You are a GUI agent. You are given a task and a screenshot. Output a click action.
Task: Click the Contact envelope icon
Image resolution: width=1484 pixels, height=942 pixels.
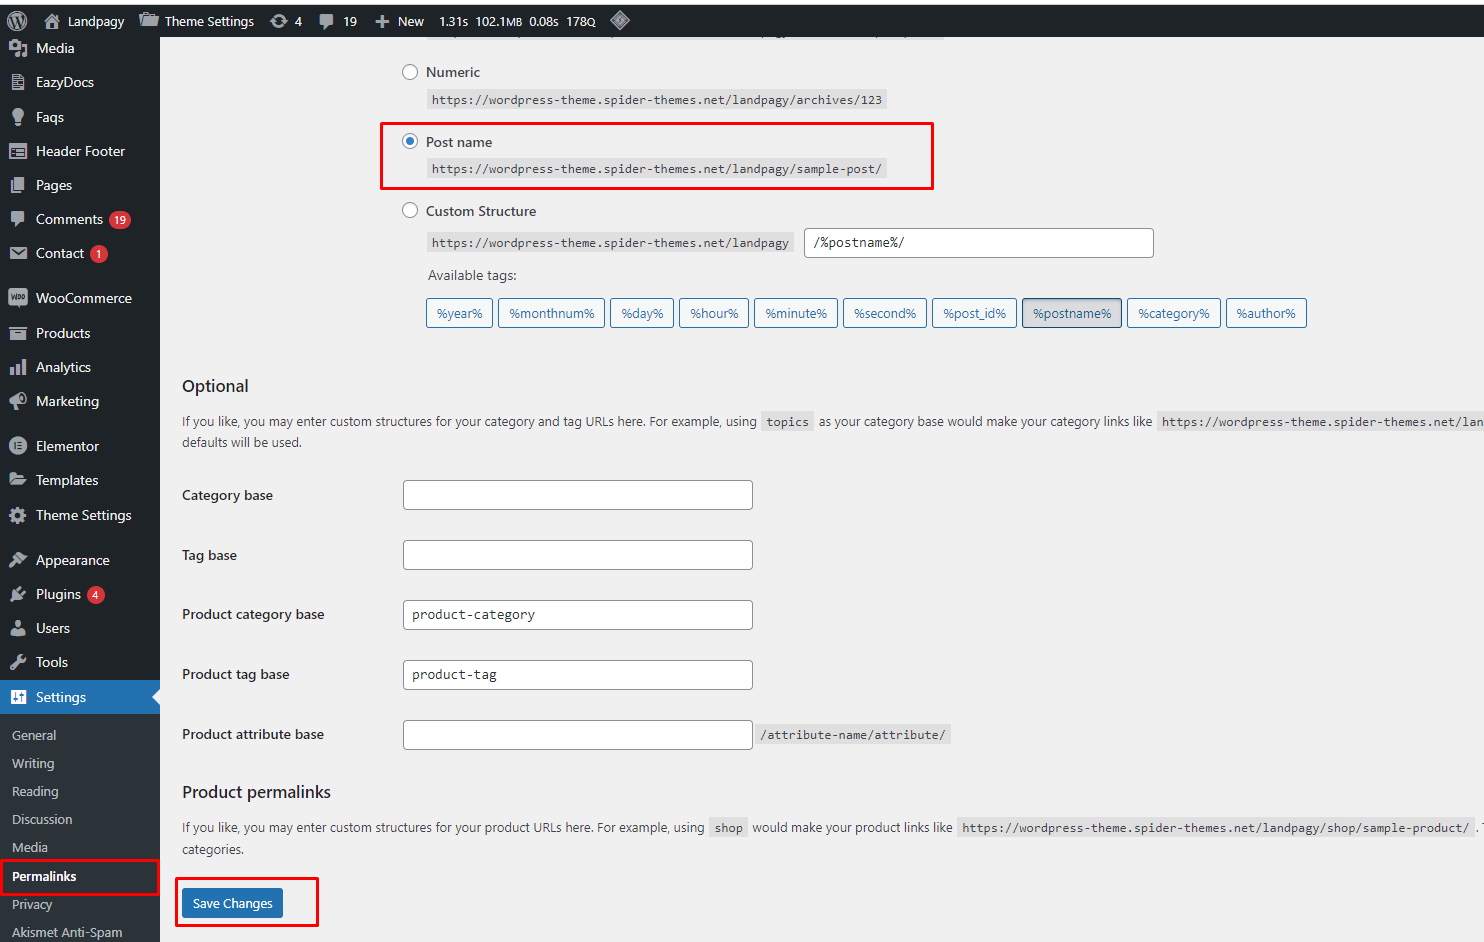[18, 253]
